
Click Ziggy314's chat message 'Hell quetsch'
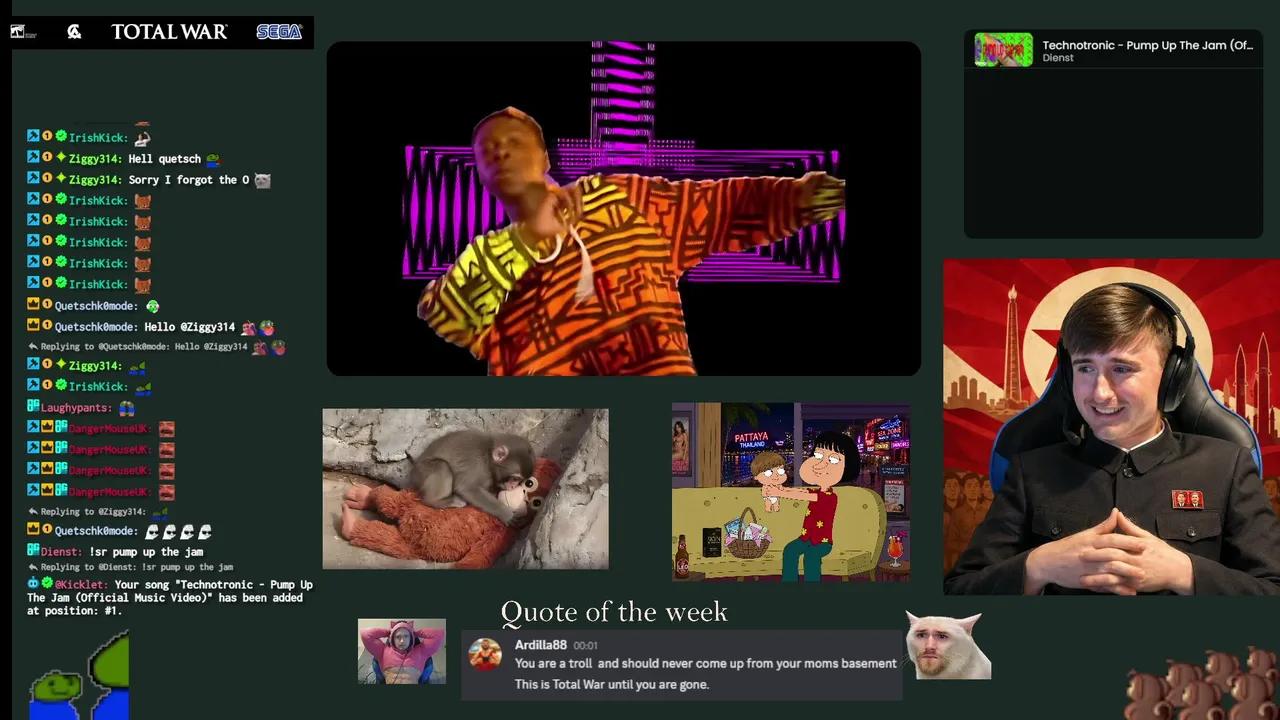point(165,159)
